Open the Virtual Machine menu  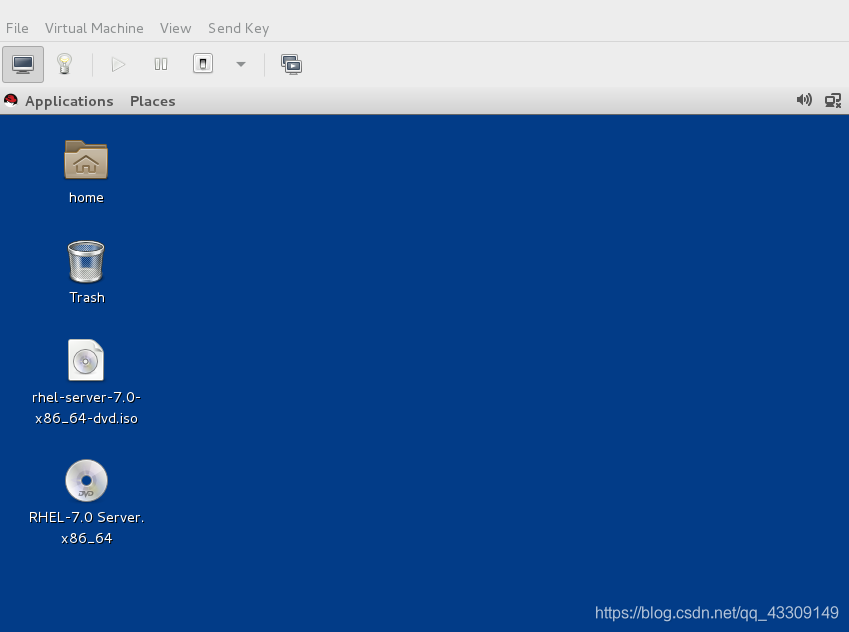94,28
